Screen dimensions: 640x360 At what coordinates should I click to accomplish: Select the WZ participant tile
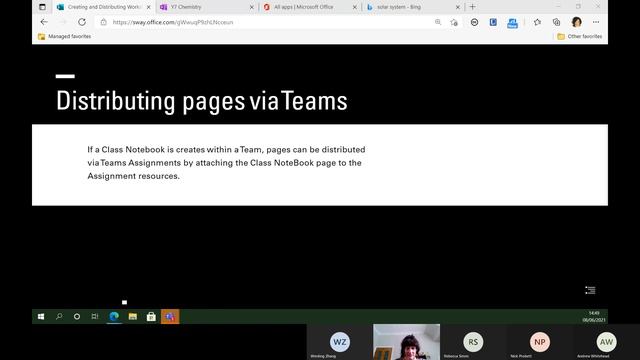(340, 342)
